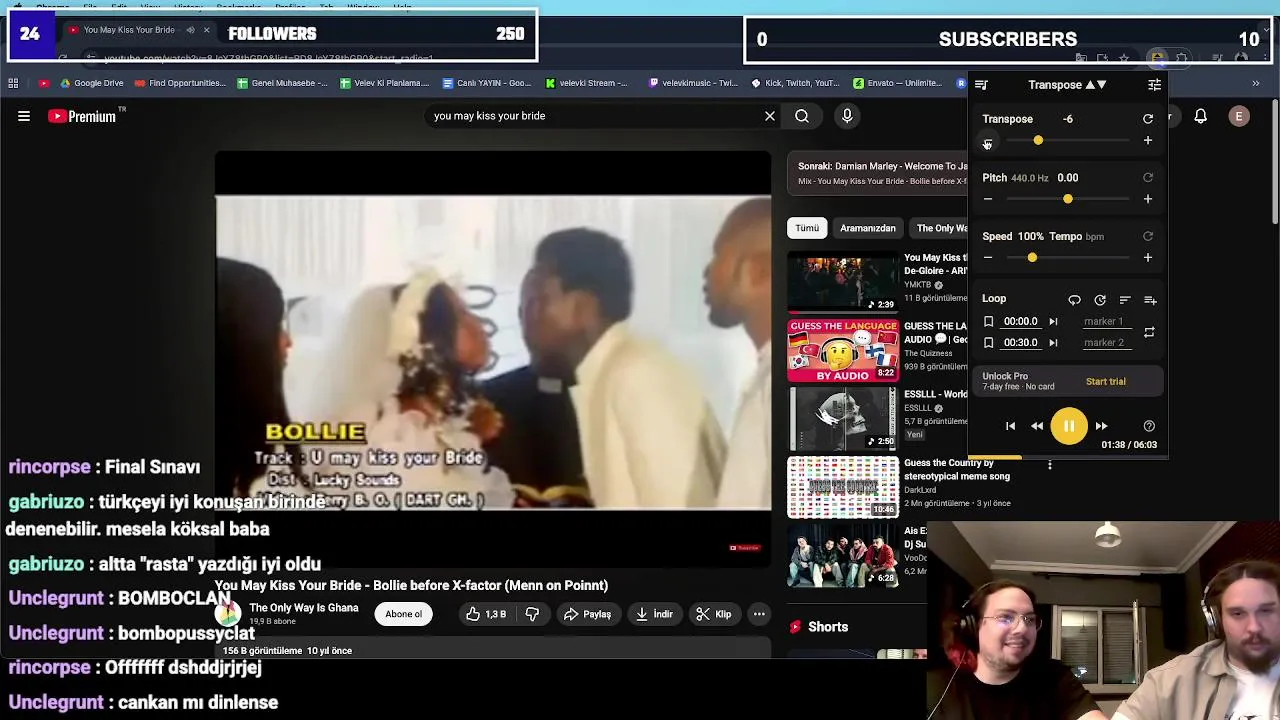Decrease speed with the minus button
The height and width of the screenshot is (720, 1280).
click(x=988, y=258)
